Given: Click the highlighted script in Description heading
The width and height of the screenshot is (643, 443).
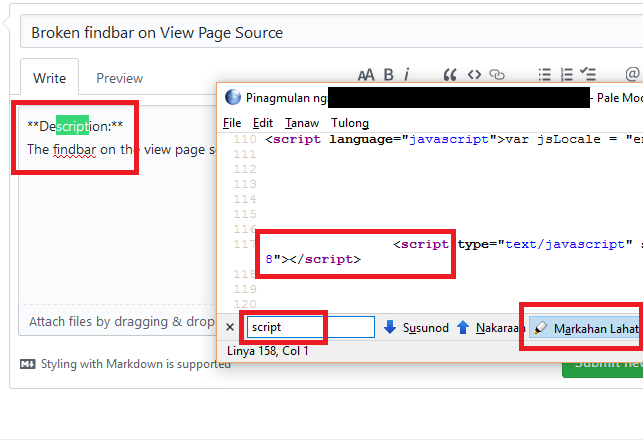Looking at the screenshot, I should click(x=72, y=125).
